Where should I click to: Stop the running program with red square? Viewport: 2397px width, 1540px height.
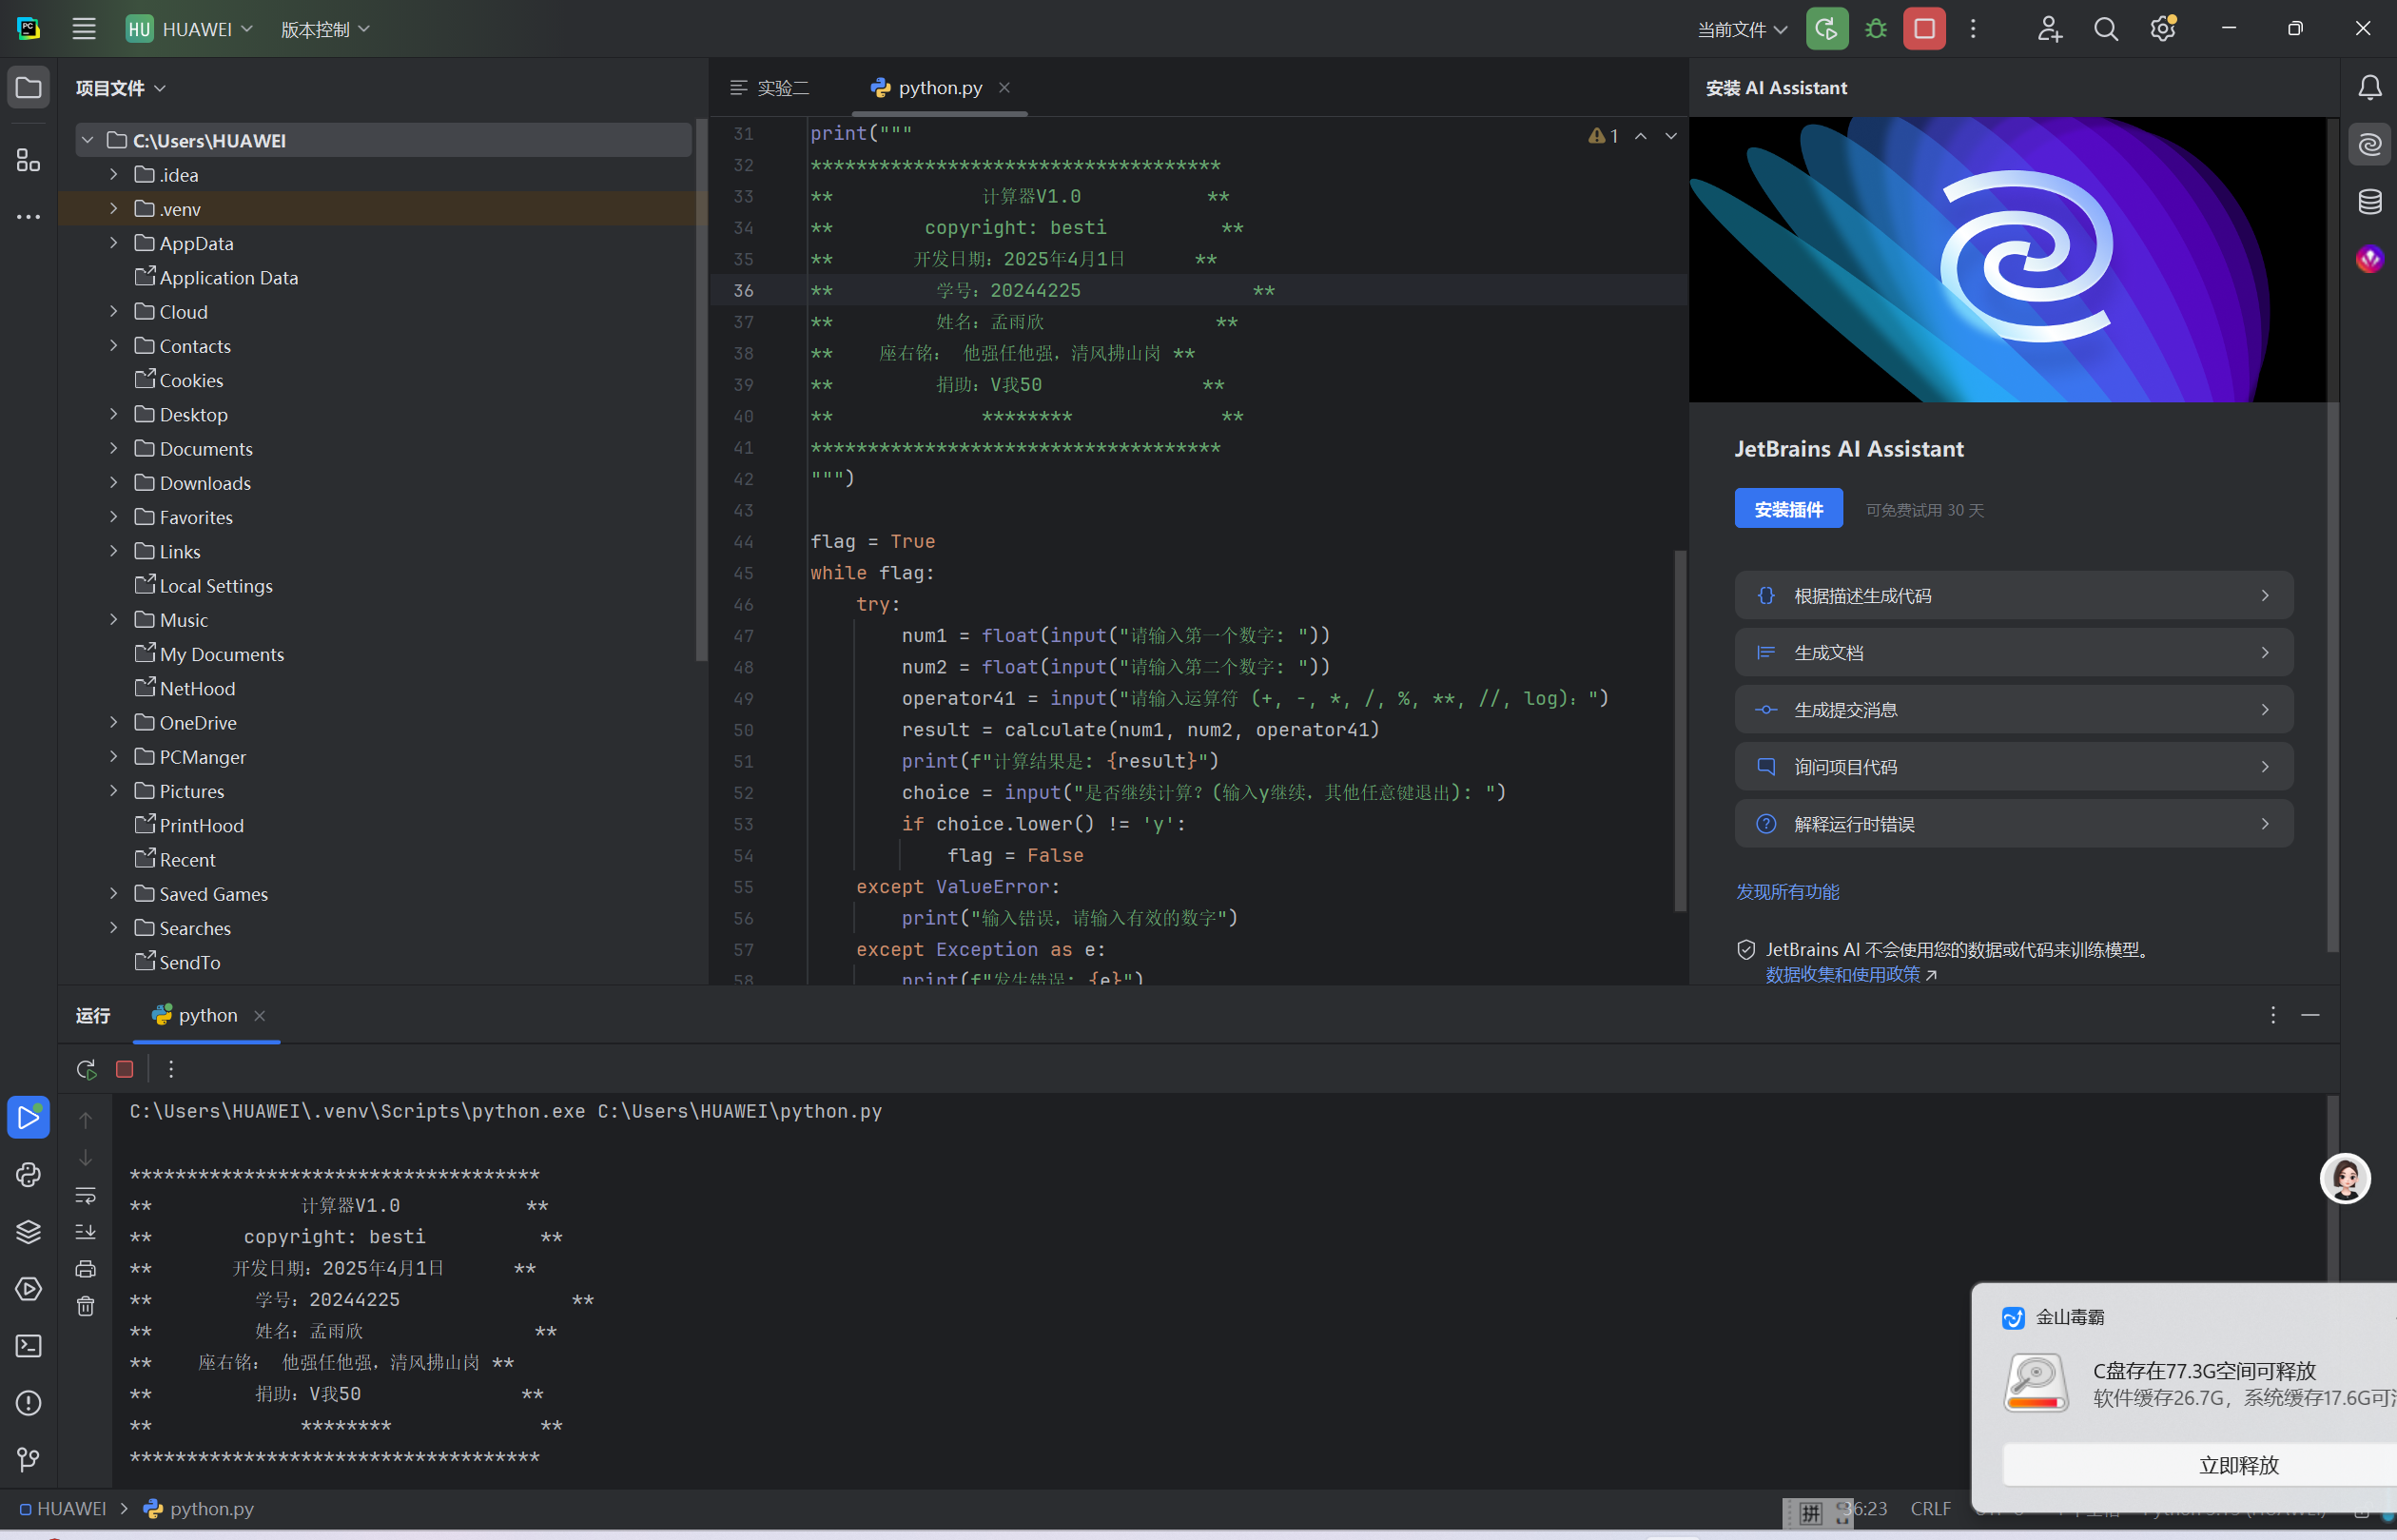1924,29
